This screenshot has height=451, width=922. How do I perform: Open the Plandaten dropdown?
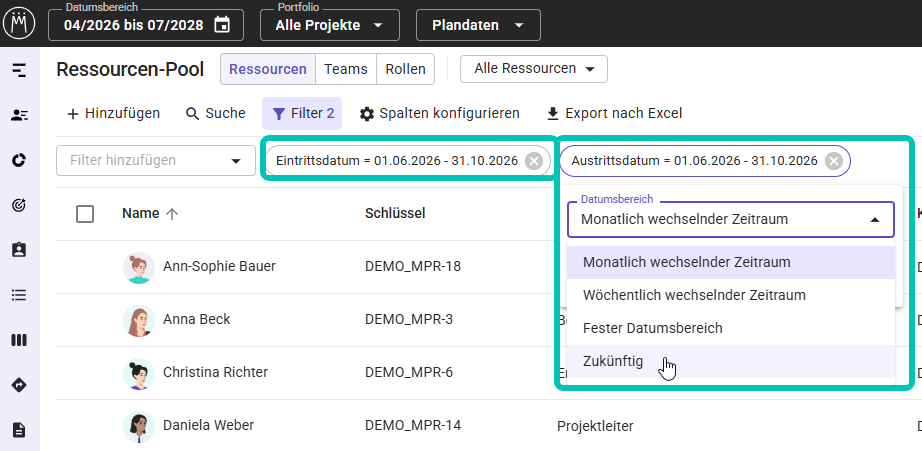tap(478, 25)
